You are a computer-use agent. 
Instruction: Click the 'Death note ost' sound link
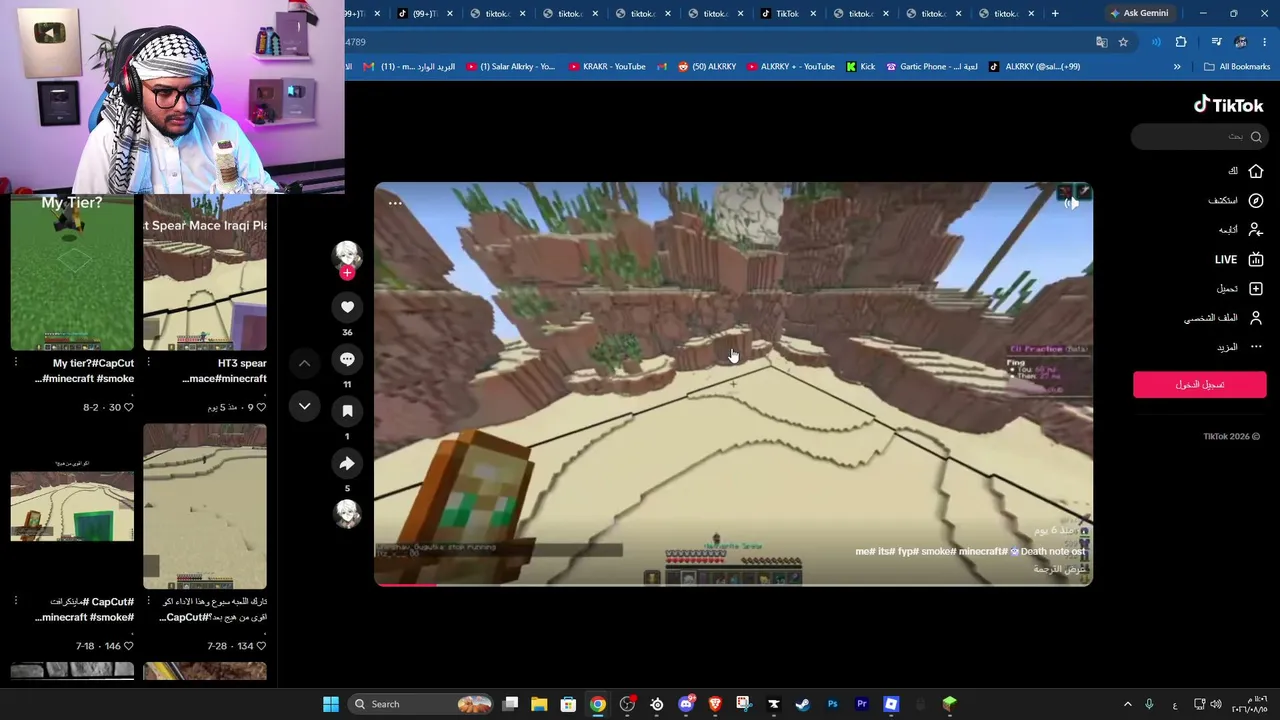coord(1046,551)
